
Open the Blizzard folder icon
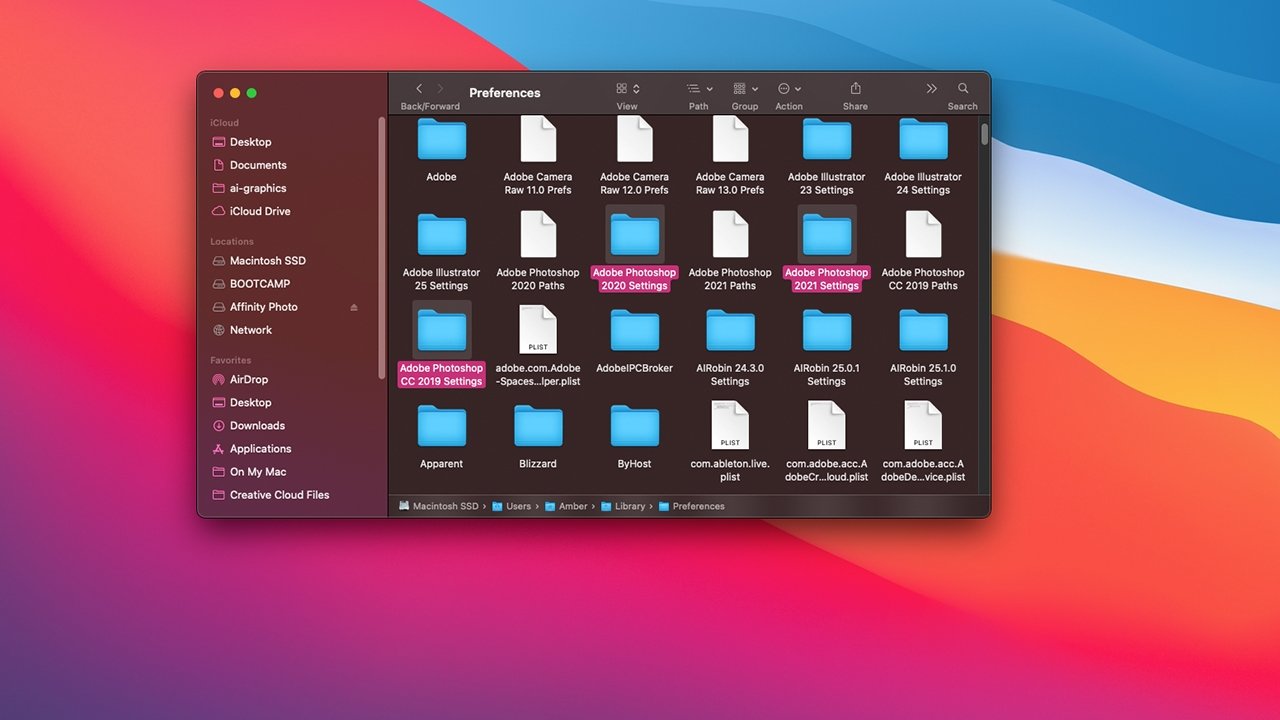coord(538,426)
